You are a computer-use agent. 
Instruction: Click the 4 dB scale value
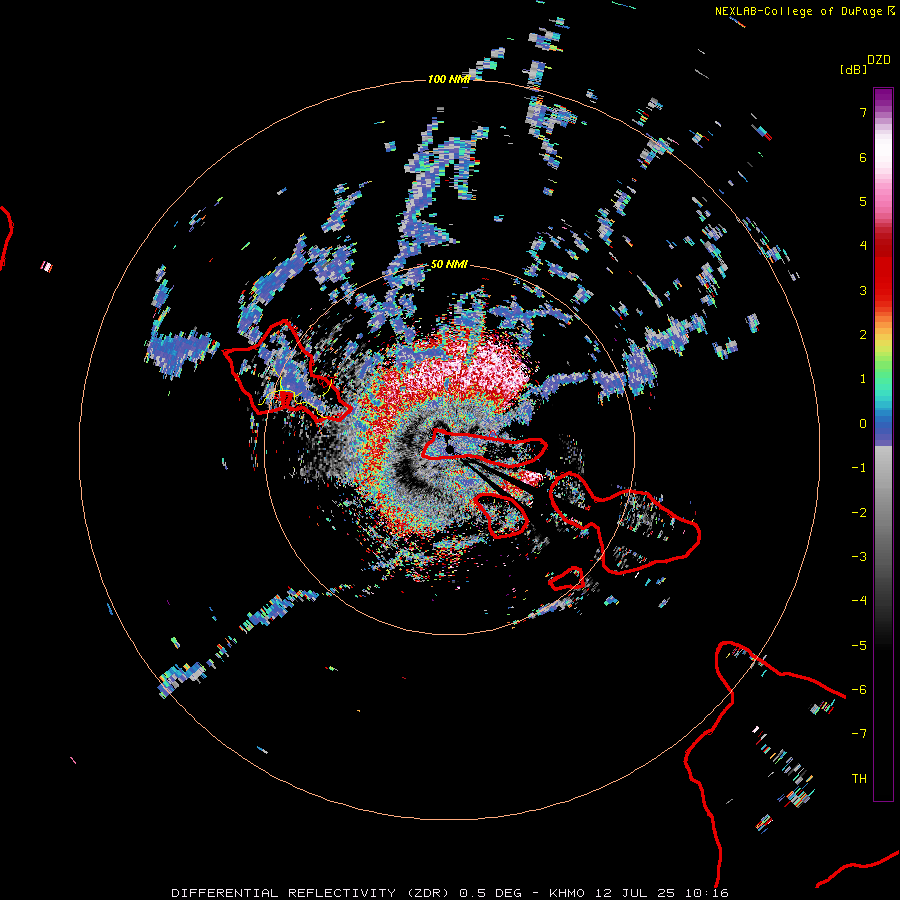coord(863,245)
